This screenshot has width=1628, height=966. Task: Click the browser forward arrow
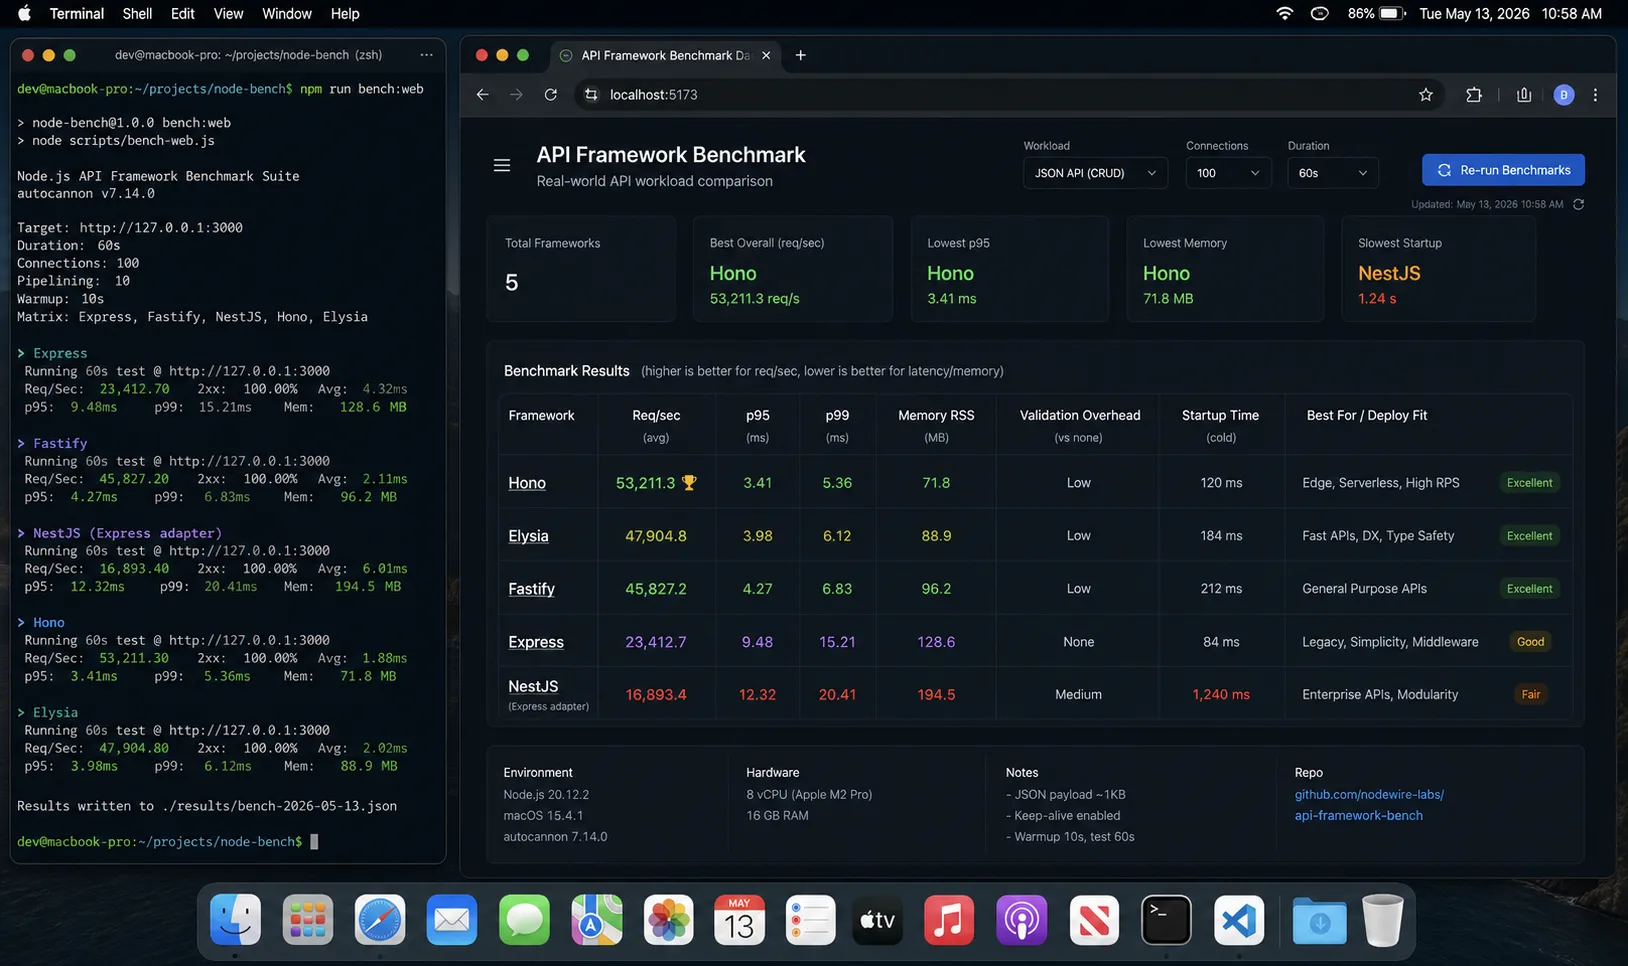516,94
